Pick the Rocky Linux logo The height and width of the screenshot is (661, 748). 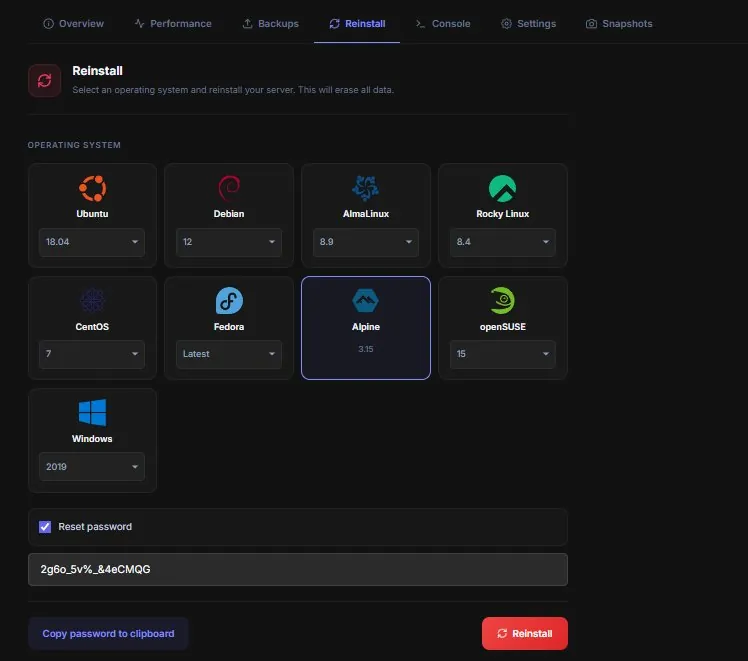coord(502,188)
